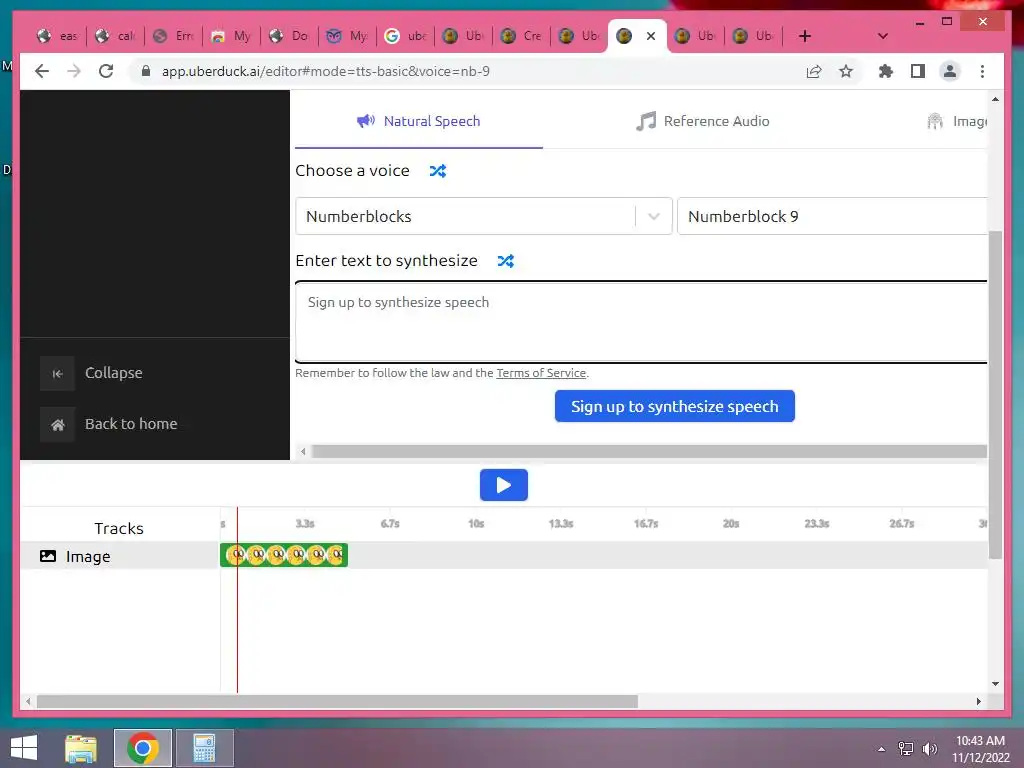This screenshot has width=1024, height=768.
Task: Close the active Uberduck tab
Action: click(x=650, y=36)
